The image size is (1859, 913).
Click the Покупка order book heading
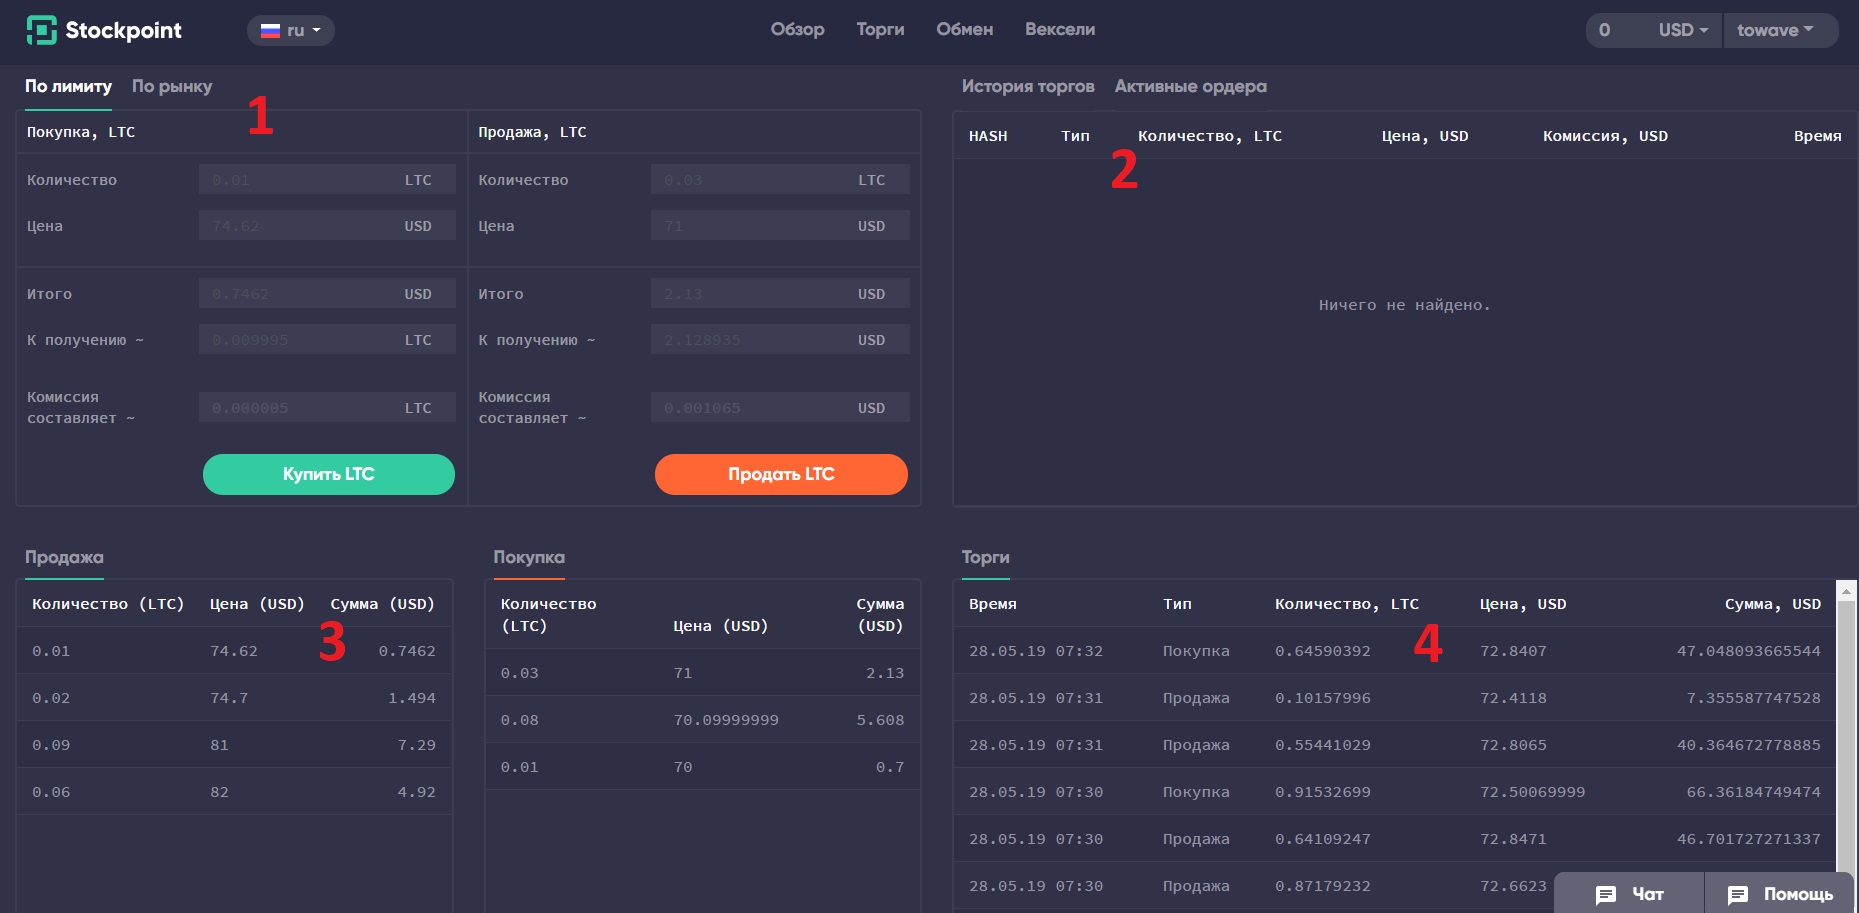529,557
